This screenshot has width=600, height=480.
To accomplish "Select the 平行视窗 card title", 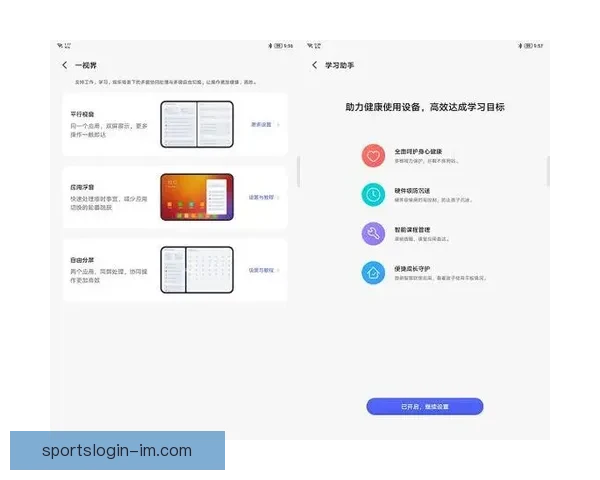I will tap(82, 114).
